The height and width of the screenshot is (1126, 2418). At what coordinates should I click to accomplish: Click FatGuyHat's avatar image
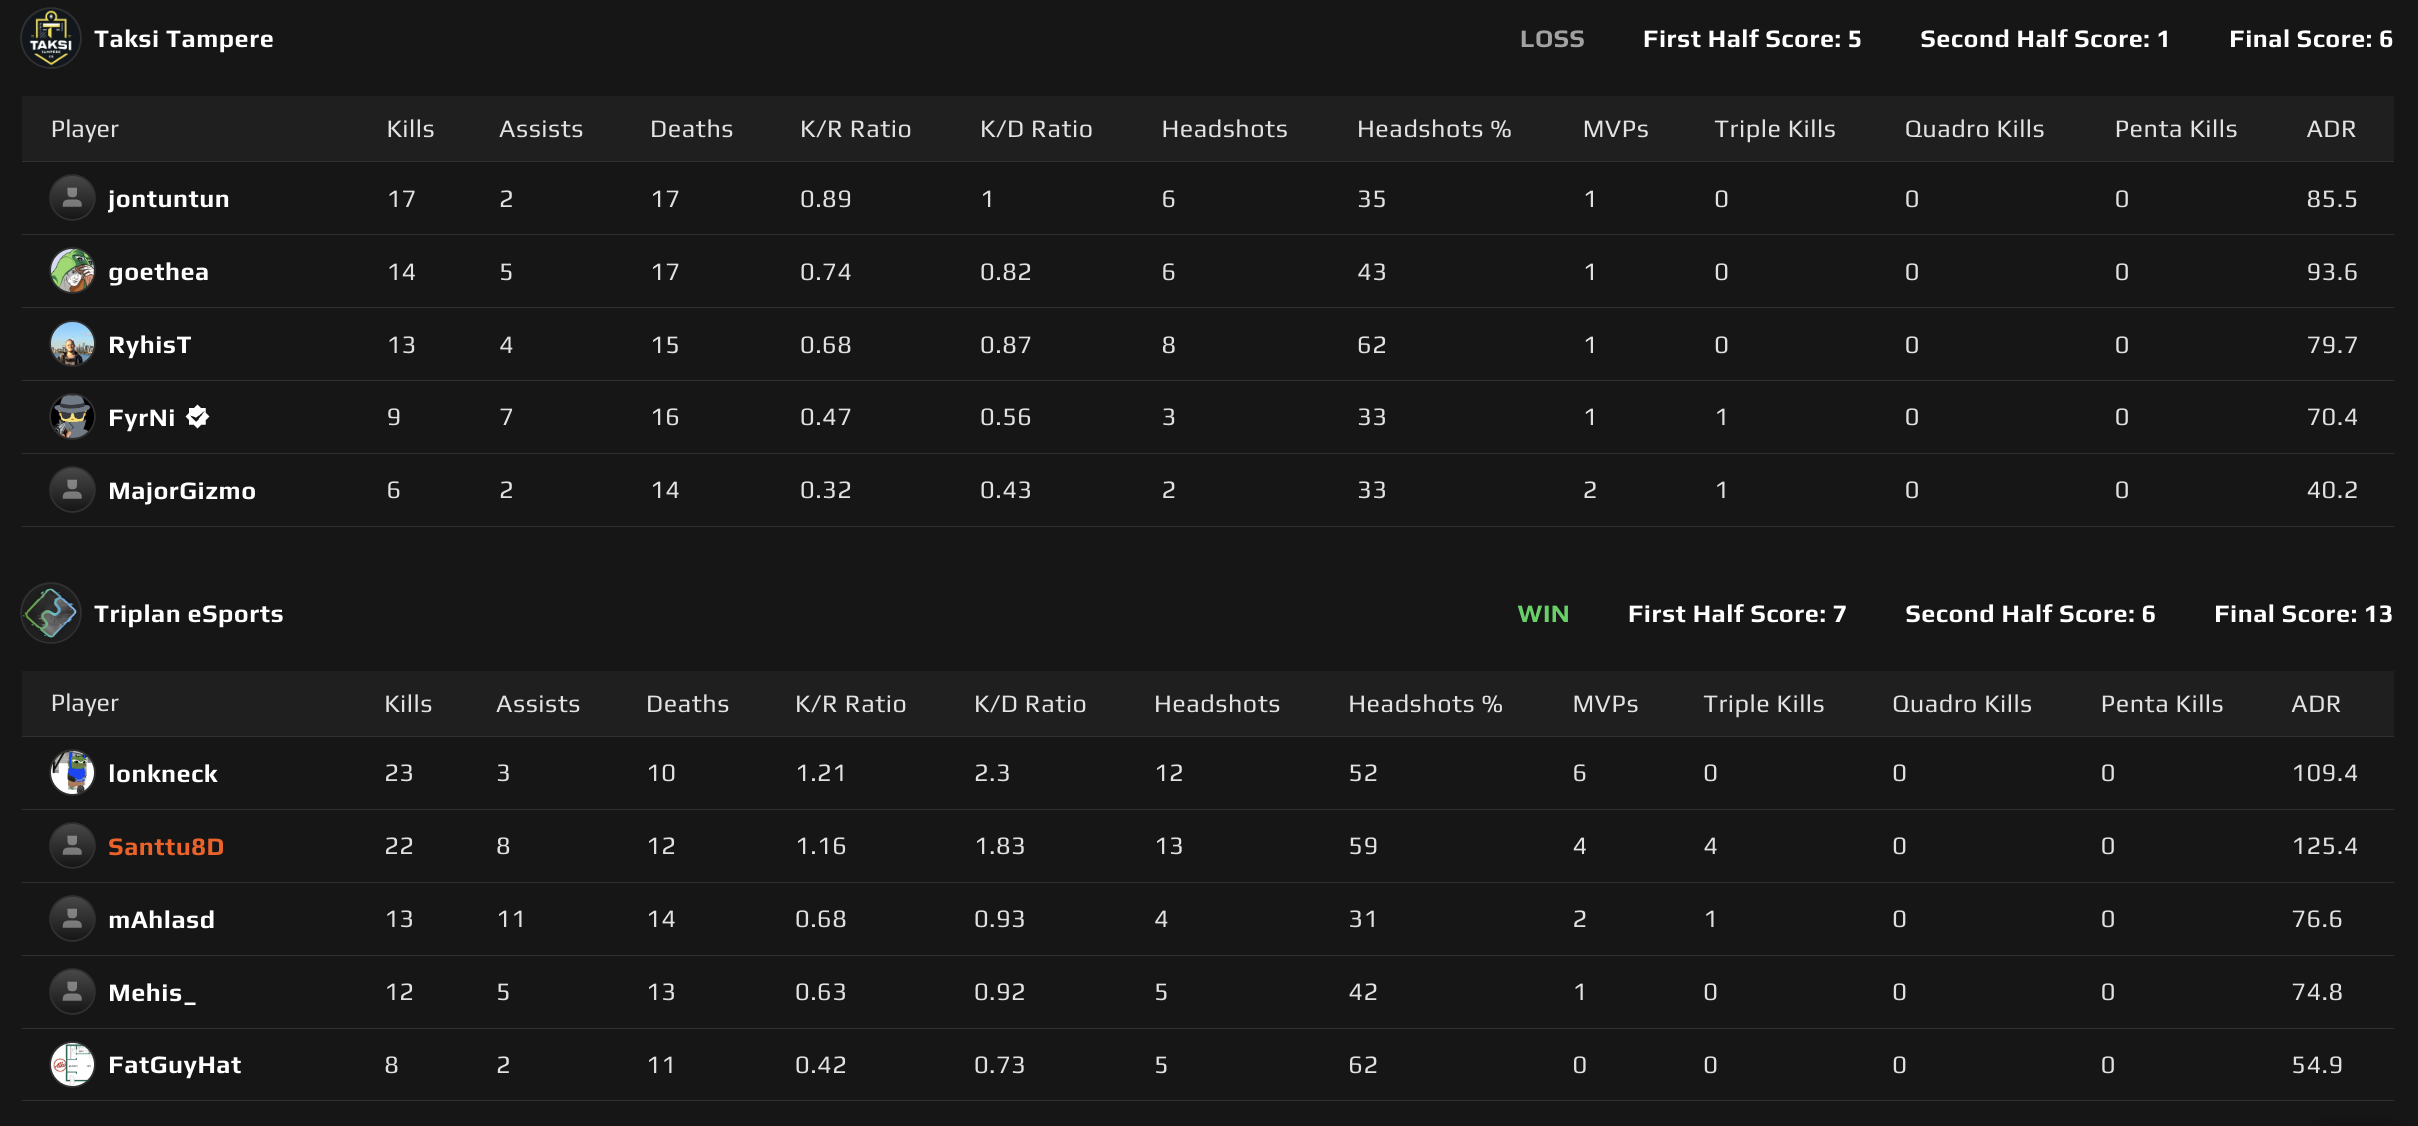pyautogui.click(x=72, y=1065)
